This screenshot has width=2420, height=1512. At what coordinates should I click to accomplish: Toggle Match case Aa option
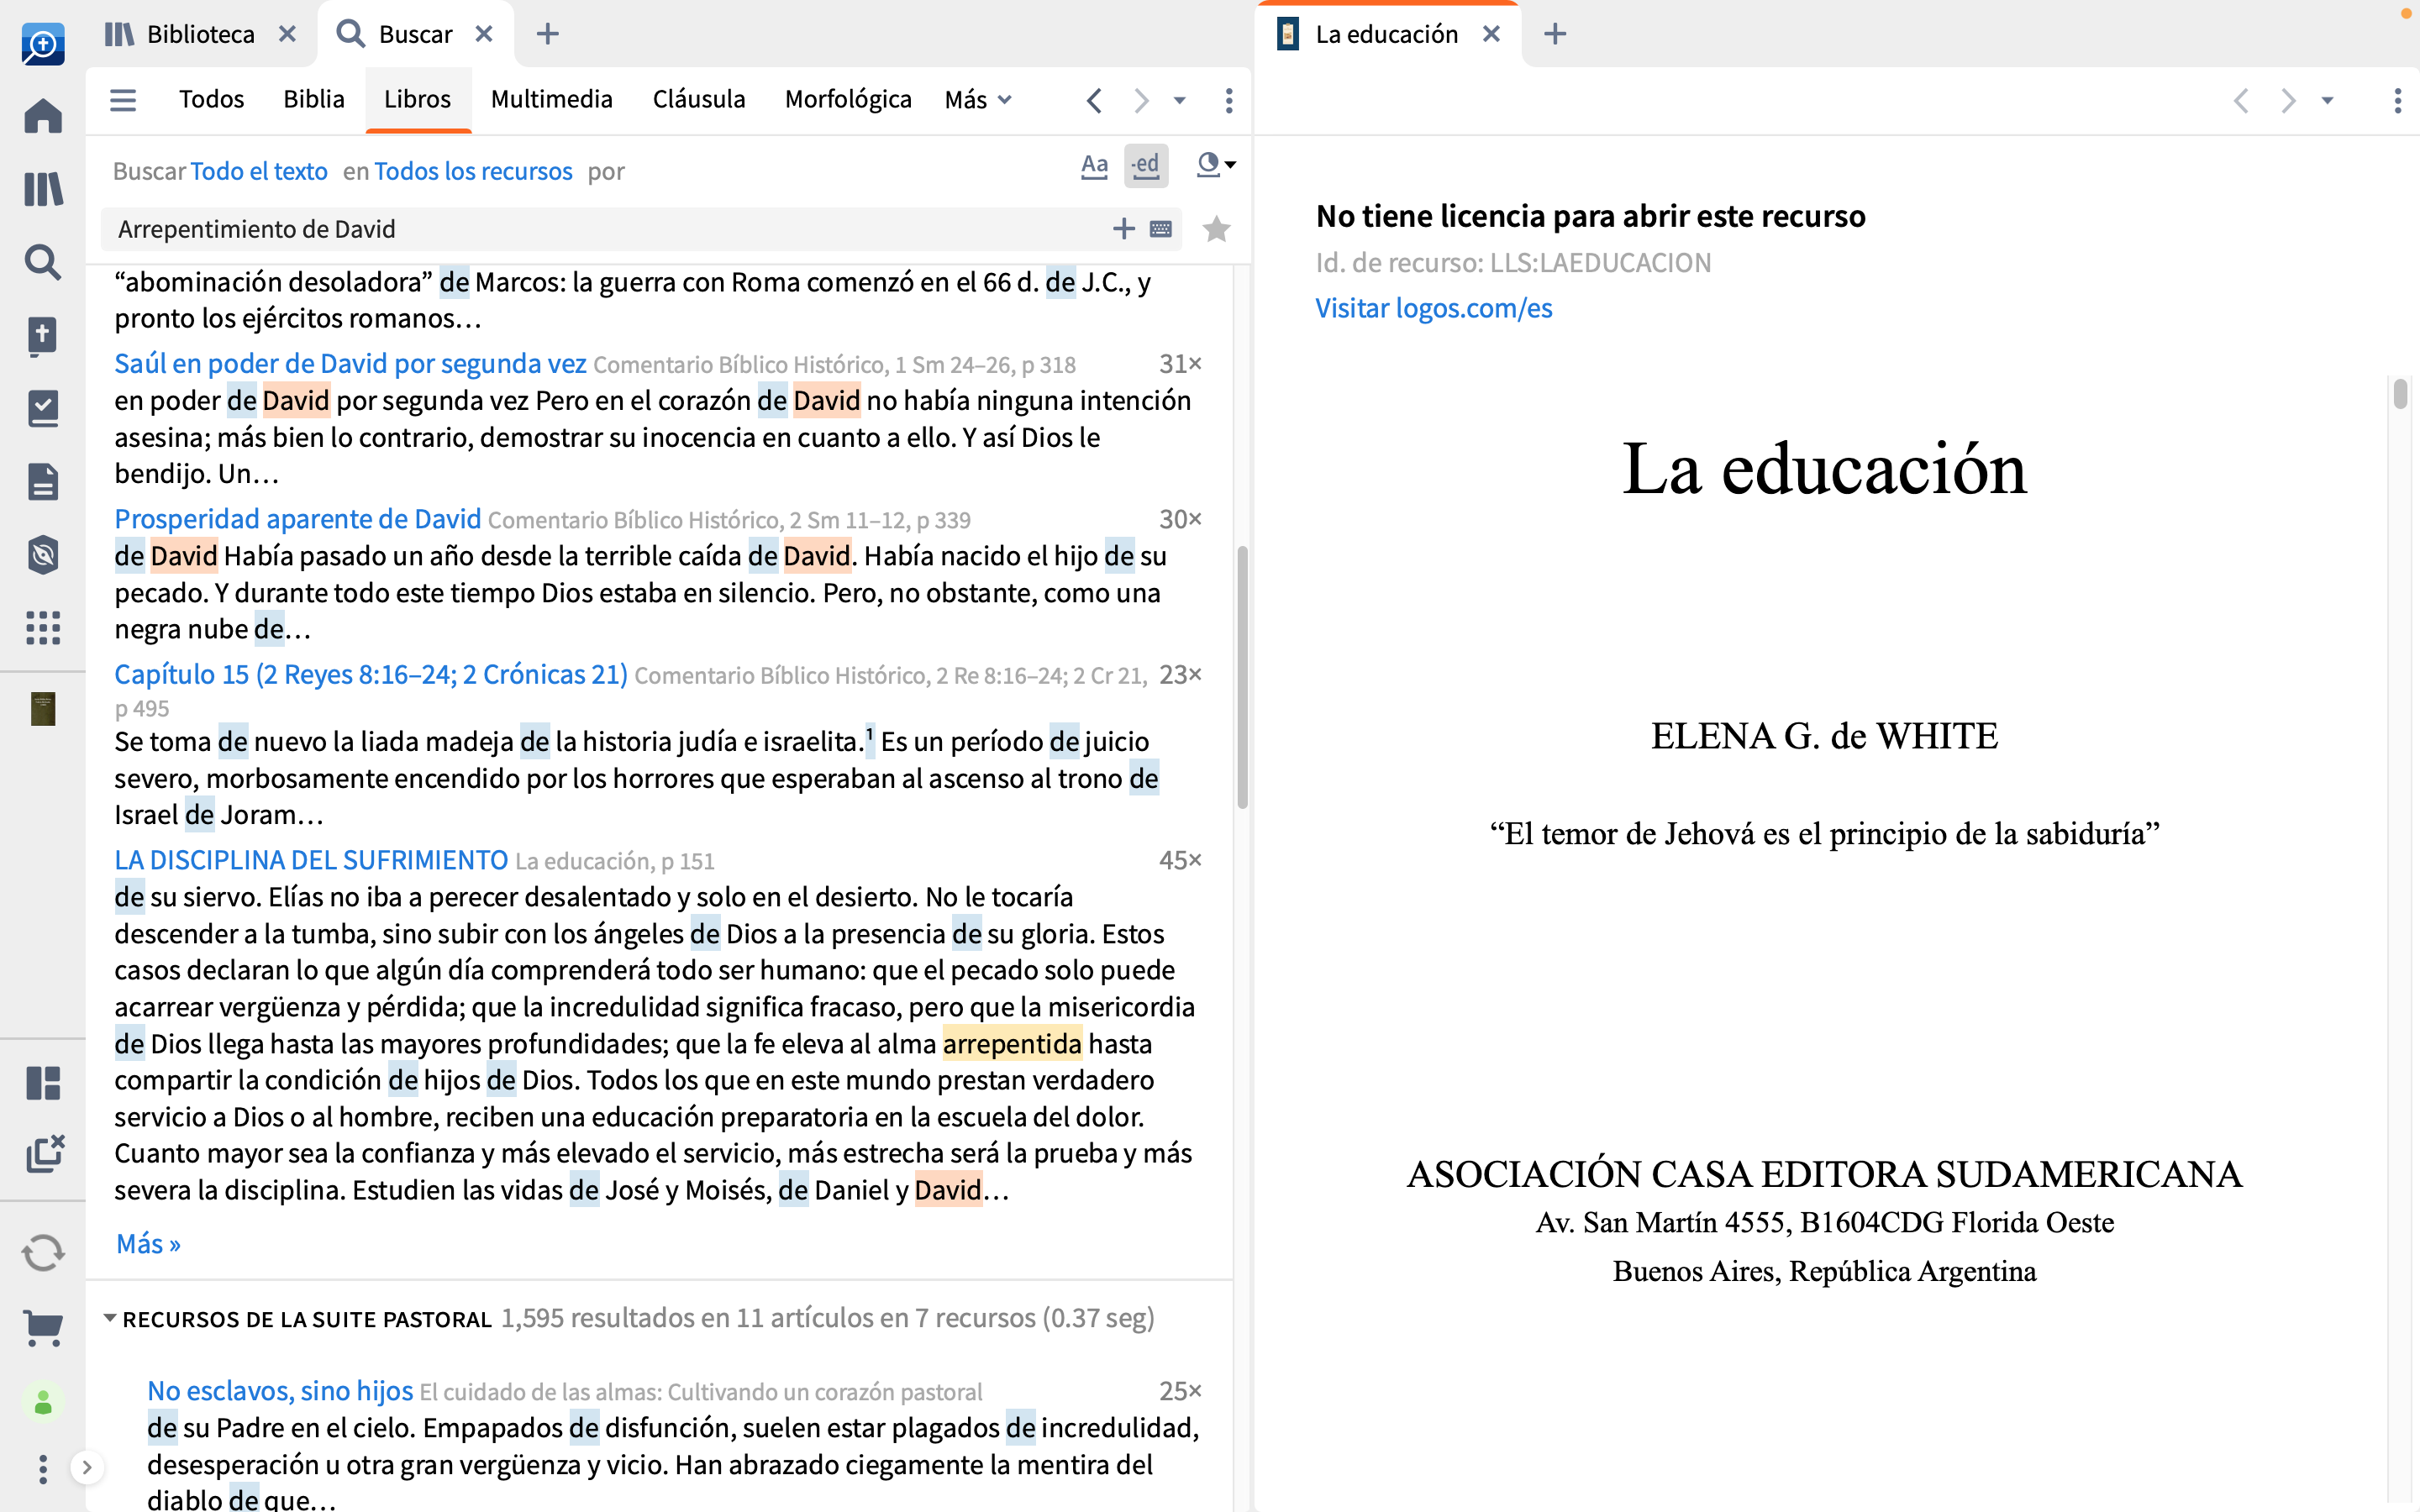pos(1095,165)
